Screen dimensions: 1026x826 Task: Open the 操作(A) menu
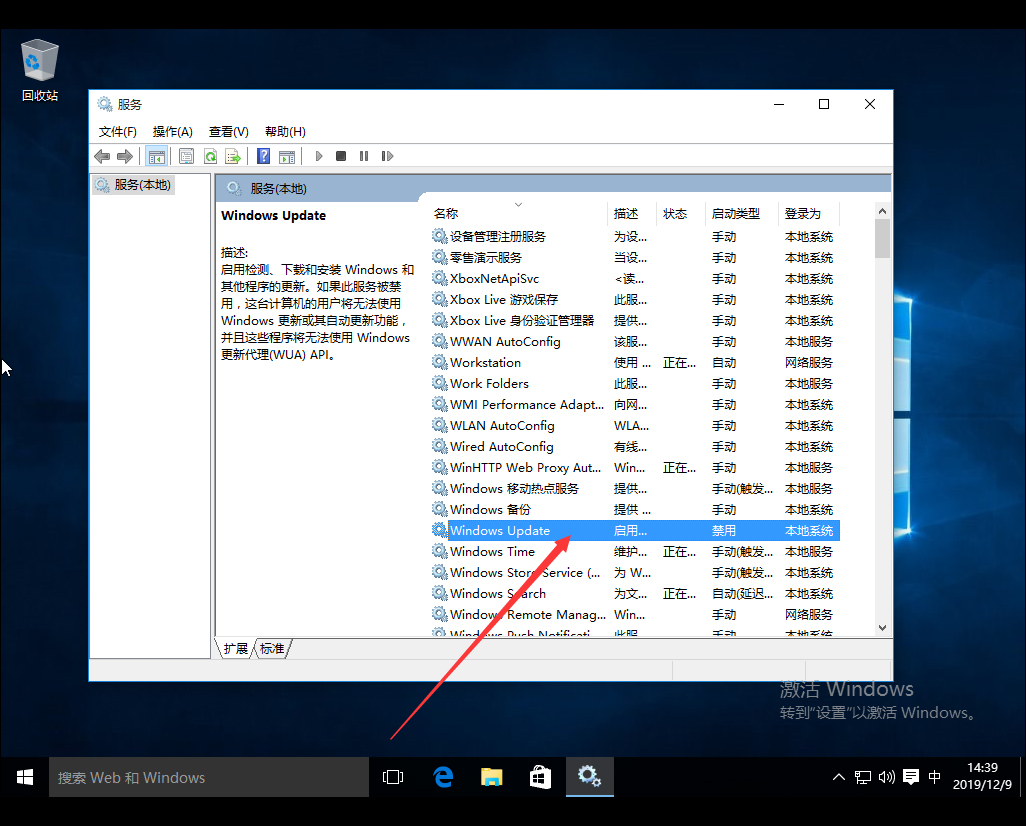(x=172, y=131)
